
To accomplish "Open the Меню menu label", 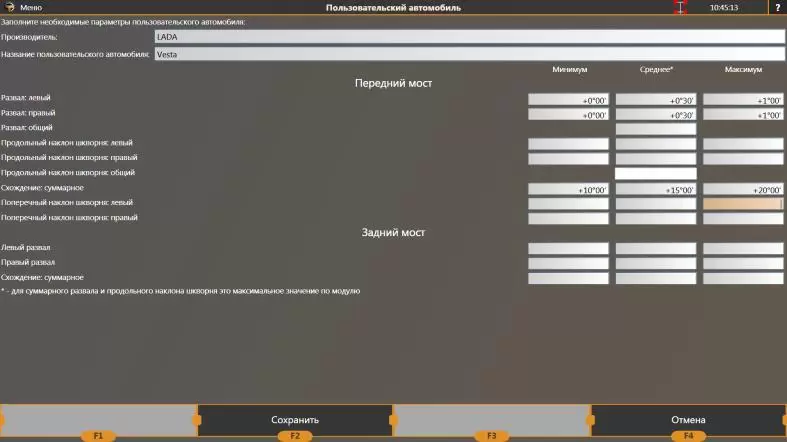I will (x=31, y=8).
